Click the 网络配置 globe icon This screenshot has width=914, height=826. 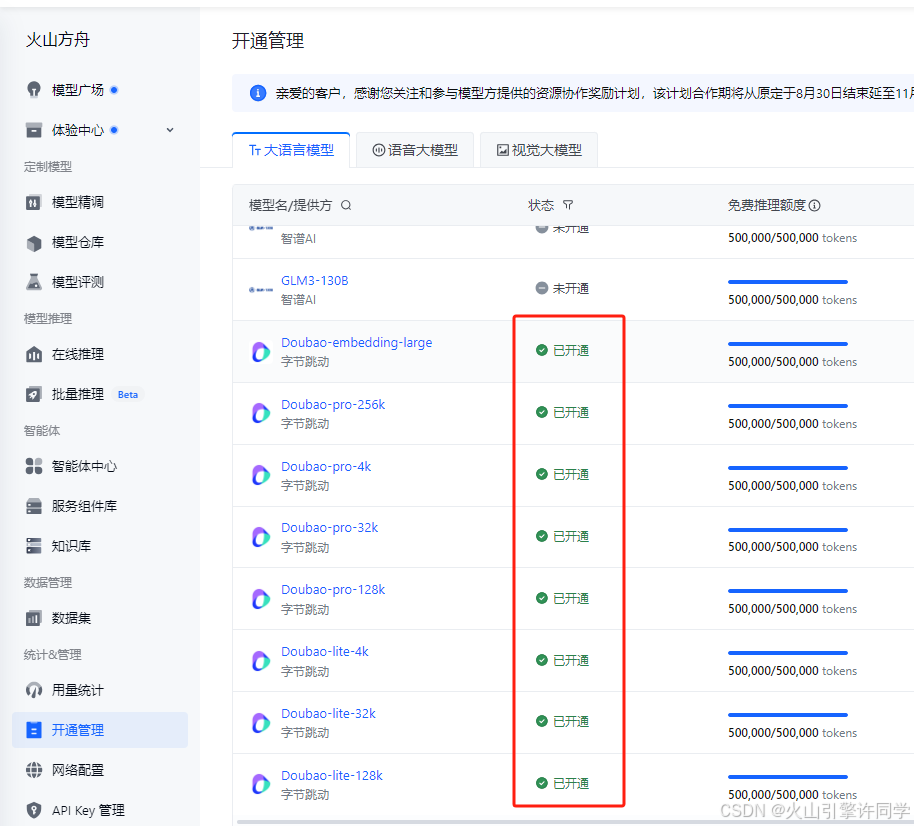34,770
